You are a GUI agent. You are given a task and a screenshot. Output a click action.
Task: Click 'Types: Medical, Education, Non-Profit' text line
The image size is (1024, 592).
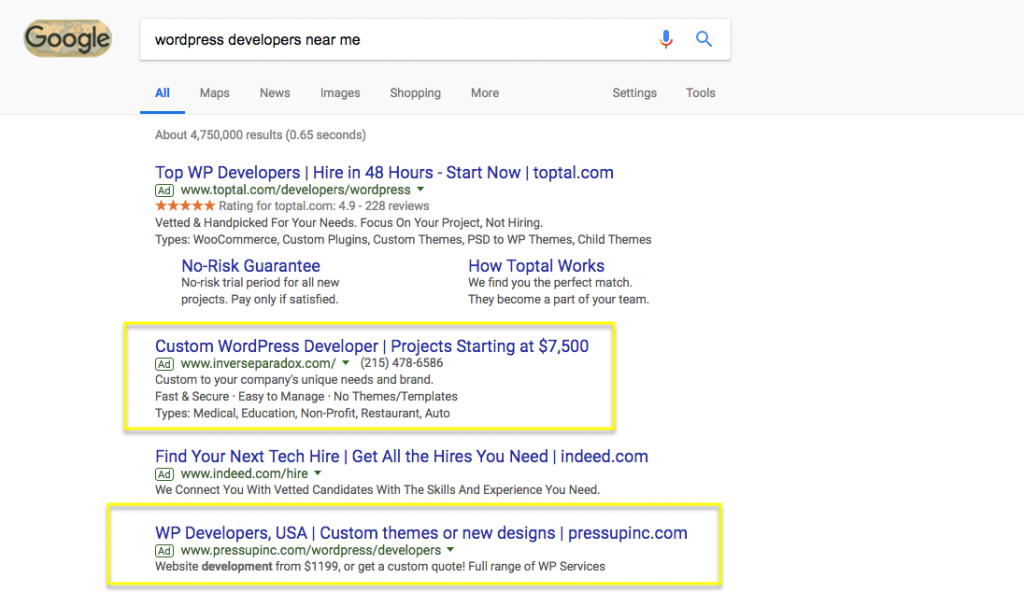coord(302,413)
